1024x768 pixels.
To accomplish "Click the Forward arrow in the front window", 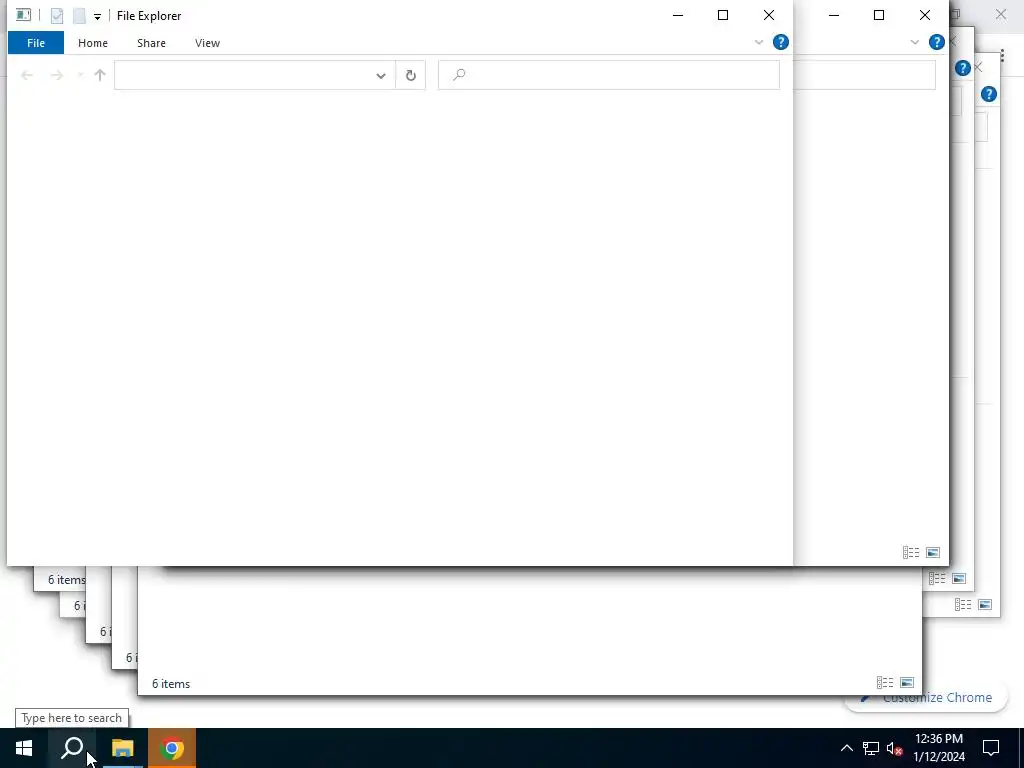I will tap(57, 75).
